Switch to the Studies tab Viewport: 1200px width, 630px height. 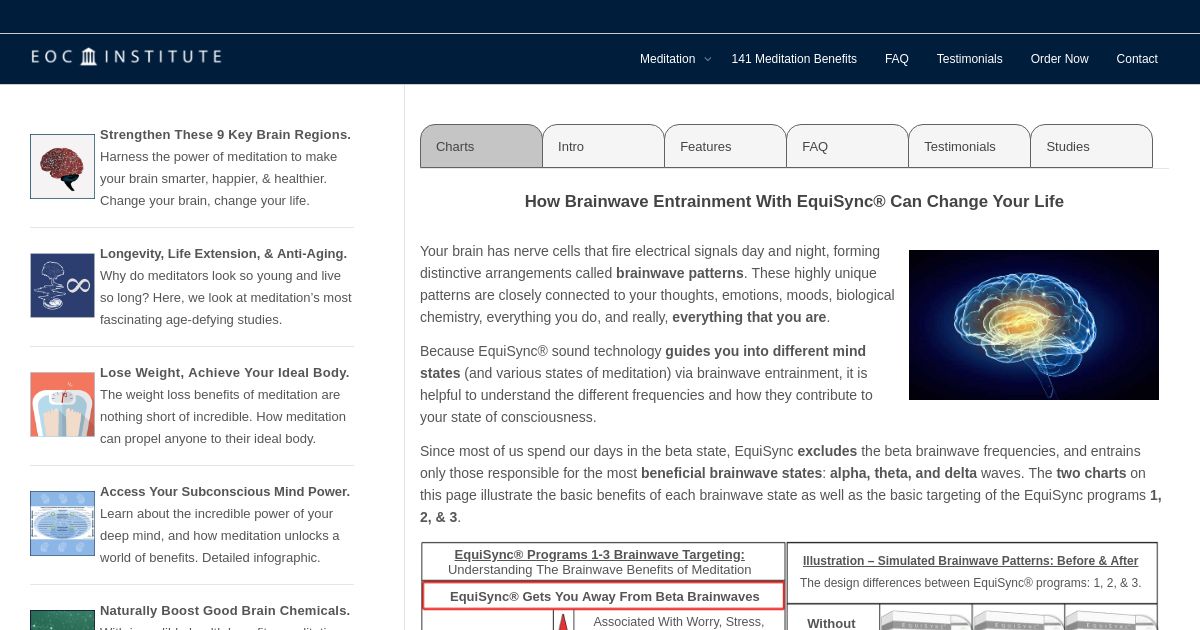coord(1091,146)
